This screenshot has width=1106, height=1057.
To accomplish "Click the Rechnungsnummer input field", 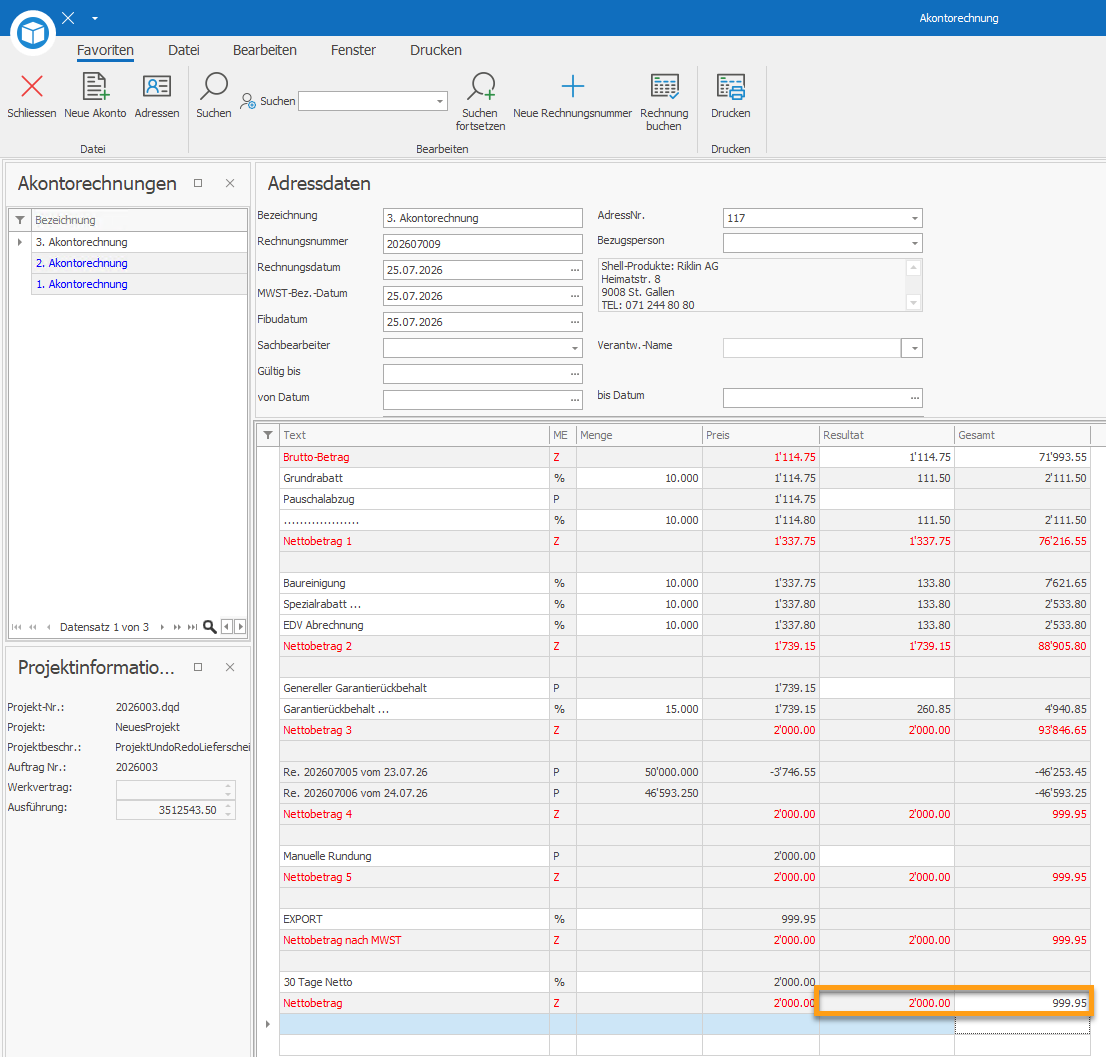I will coord(482,244).
